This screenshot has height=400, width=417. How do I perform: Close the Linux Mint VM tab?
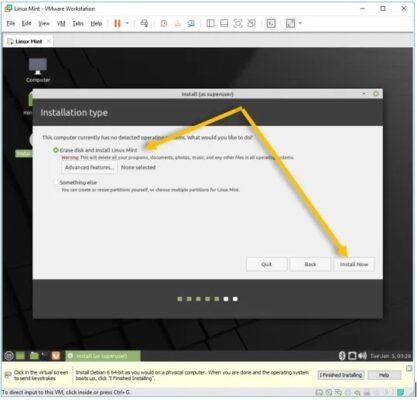(x=48, y=41)
